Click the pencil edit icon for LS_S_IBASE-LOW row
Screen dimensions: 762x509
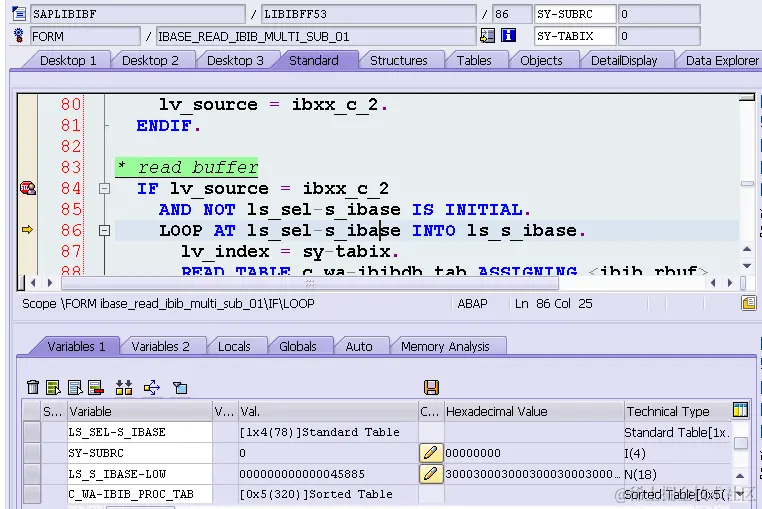(x=431, y=474)
